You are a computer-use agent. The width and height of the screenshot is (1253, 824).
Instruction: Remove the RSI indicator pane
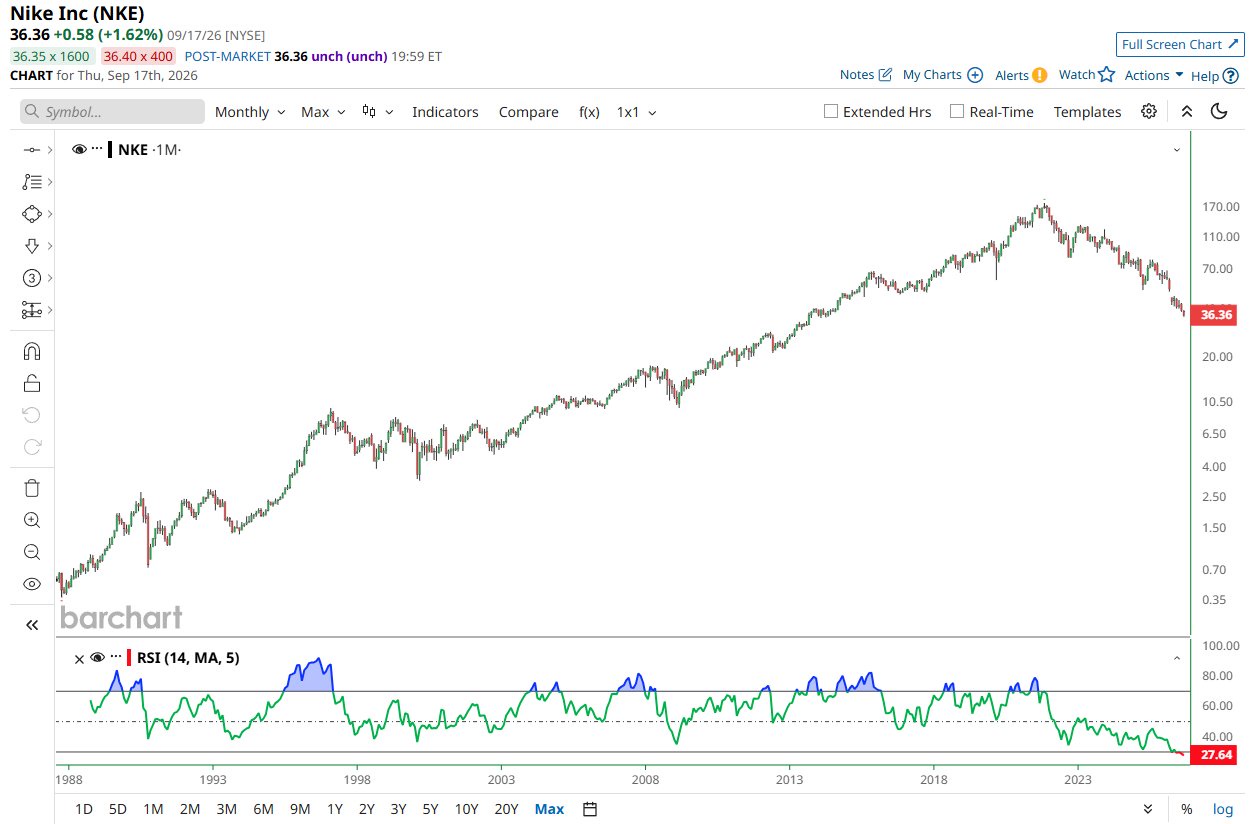(79, 658)
